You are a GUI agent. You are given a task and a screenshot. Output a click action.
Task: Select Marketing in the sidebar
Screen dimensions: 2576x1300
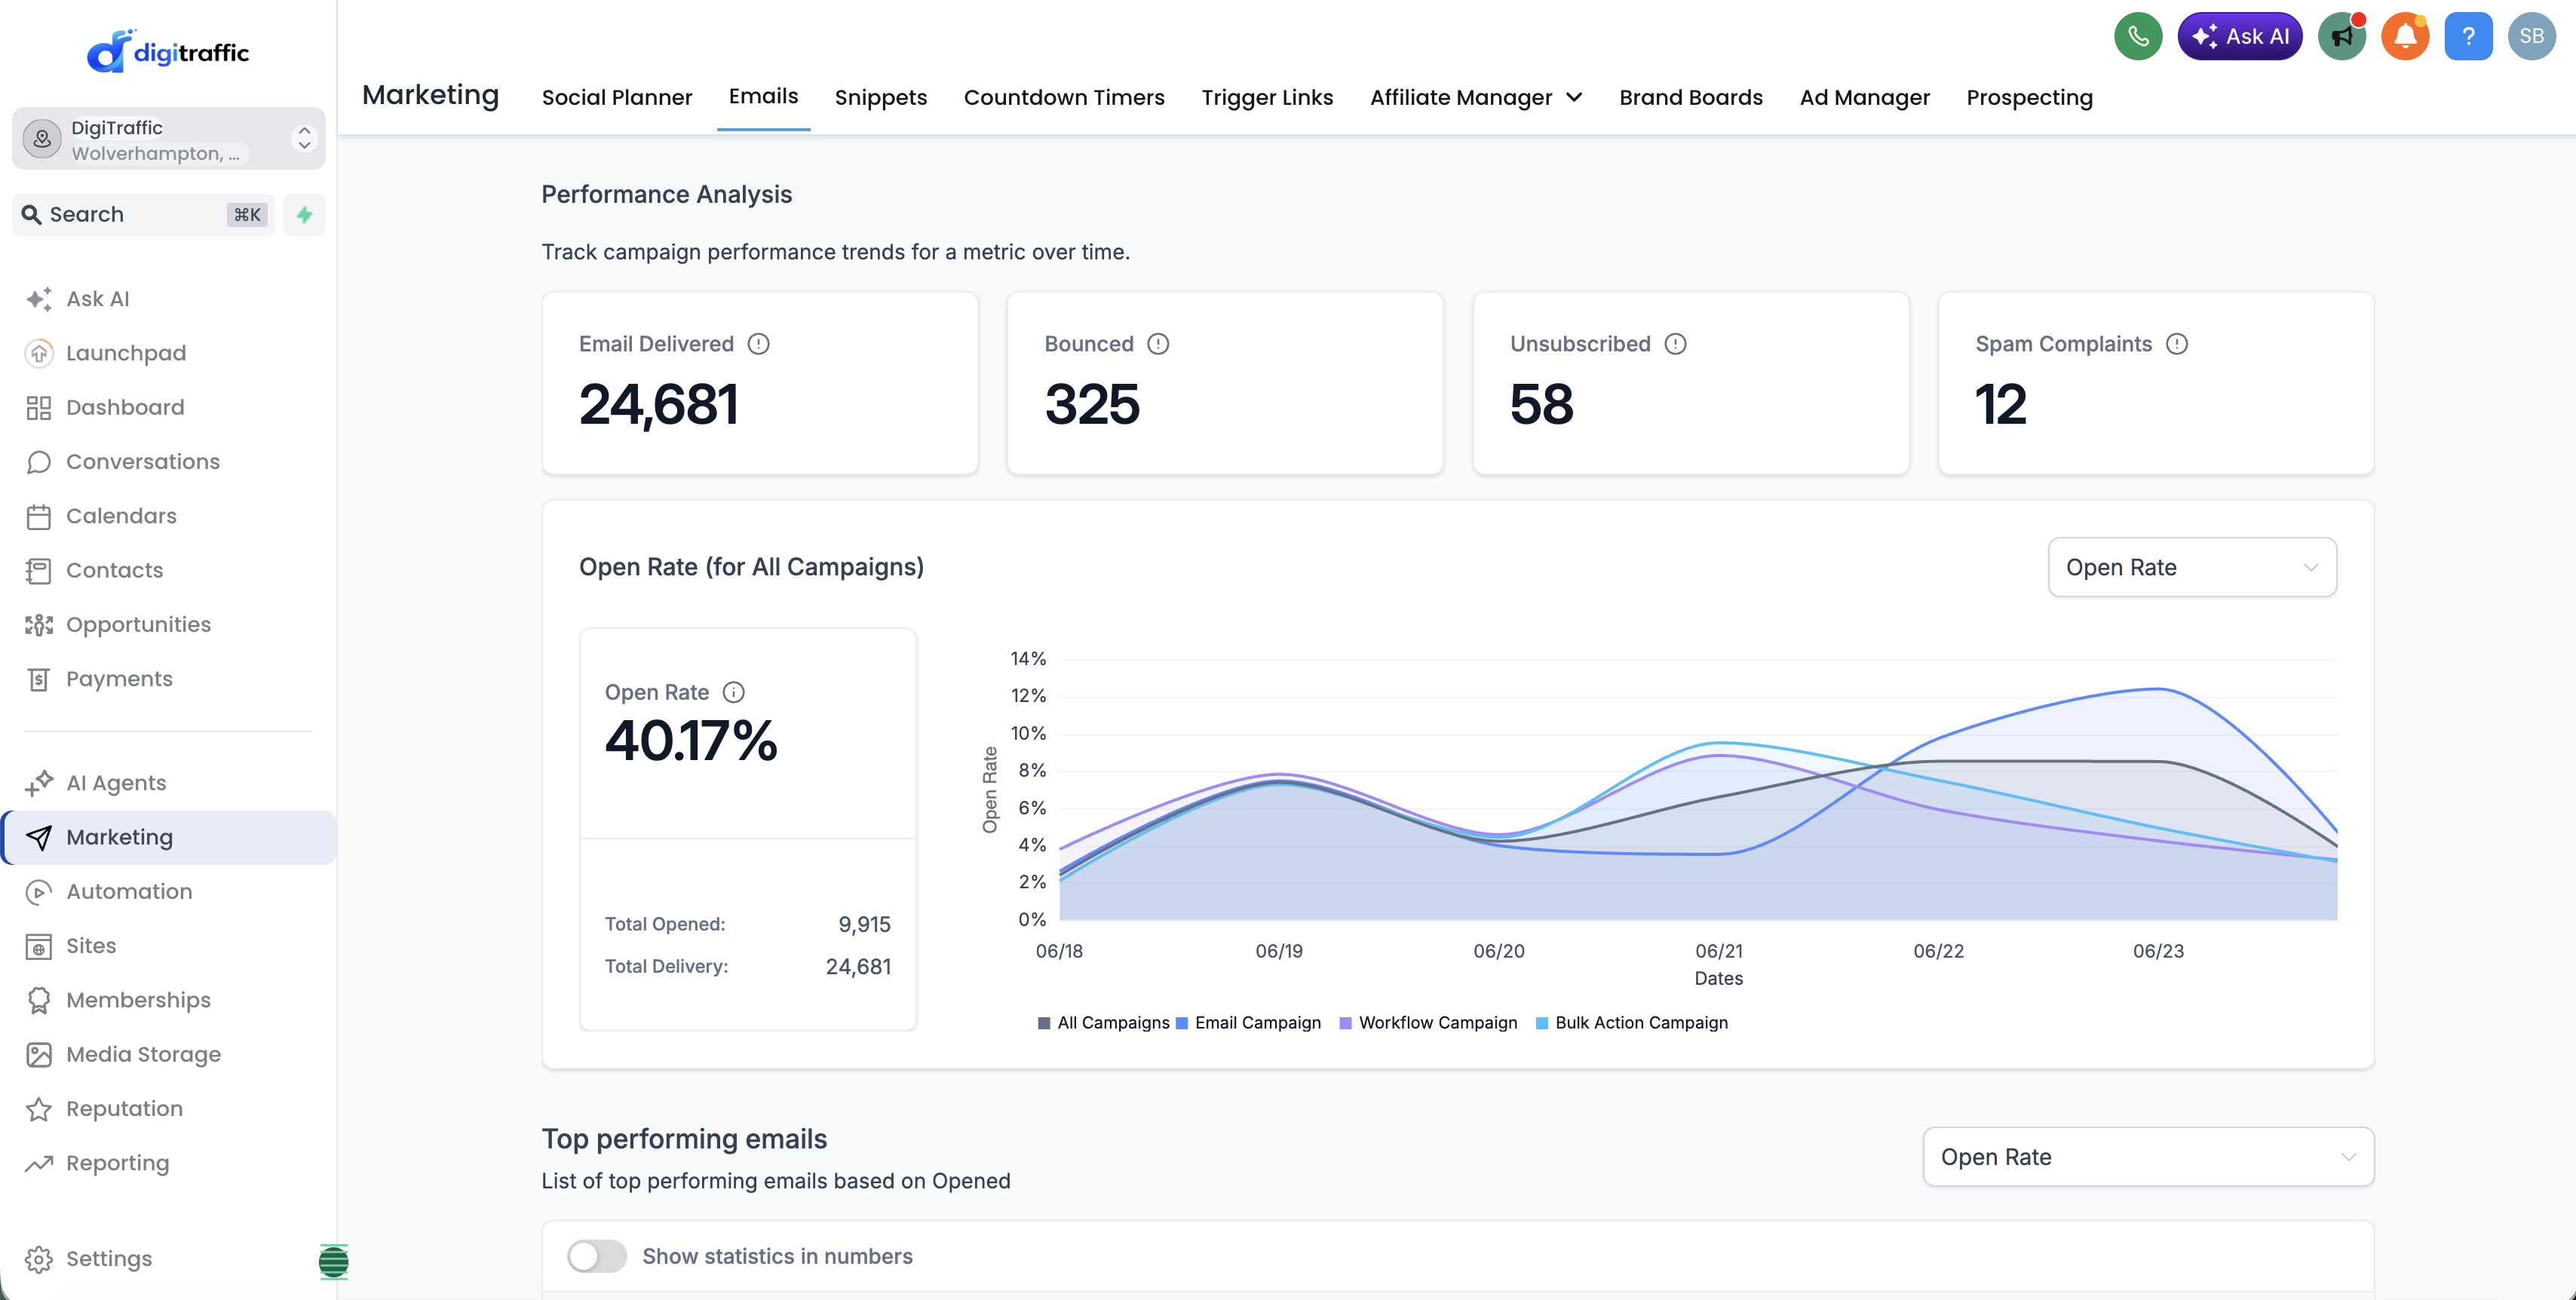(168, 837)
